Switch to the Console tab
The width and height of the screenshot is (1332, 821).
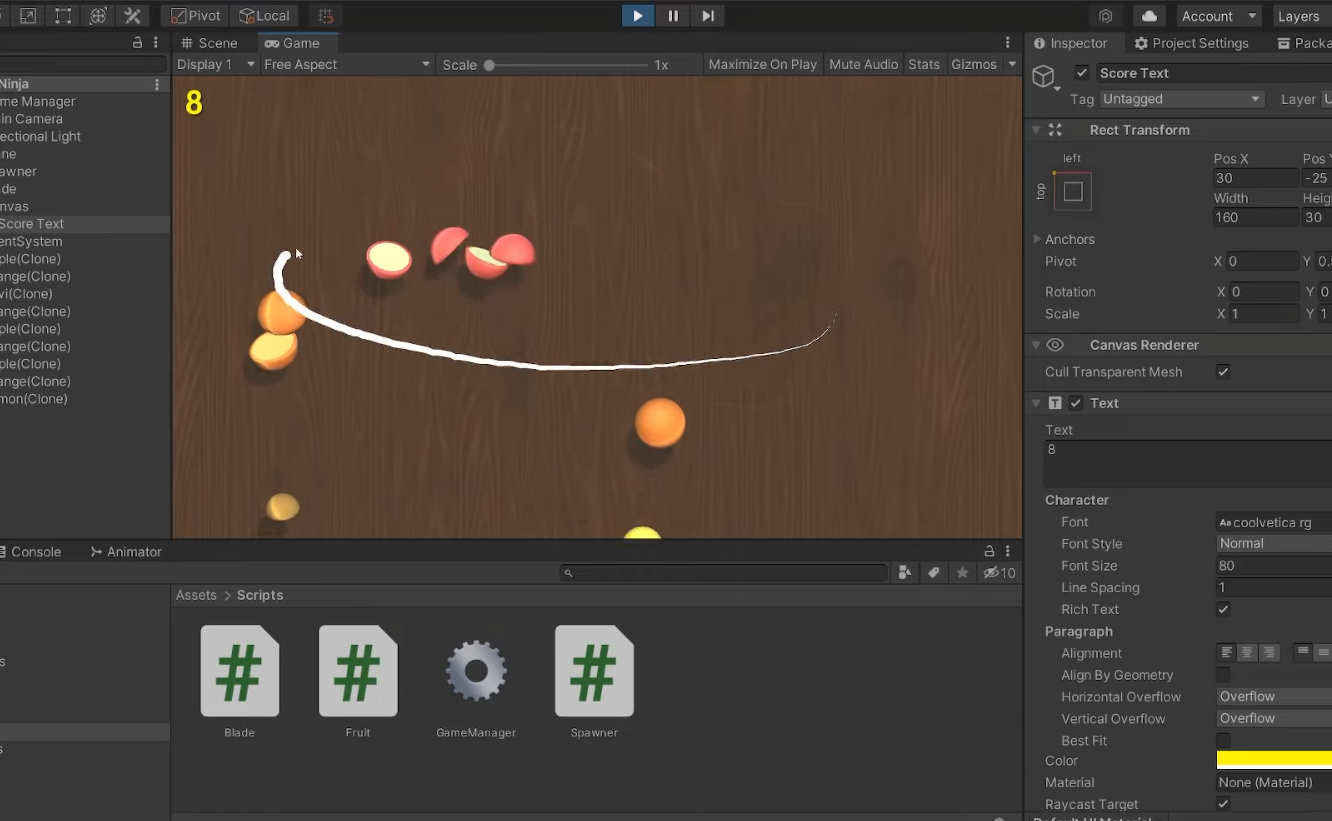pos(30,551)
